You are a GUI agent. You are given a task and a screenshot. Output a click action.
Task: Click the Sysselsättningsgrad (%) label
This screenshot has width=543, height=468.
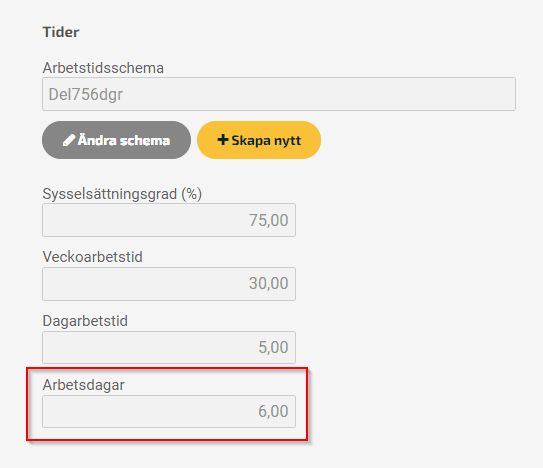tap(122, 194)
